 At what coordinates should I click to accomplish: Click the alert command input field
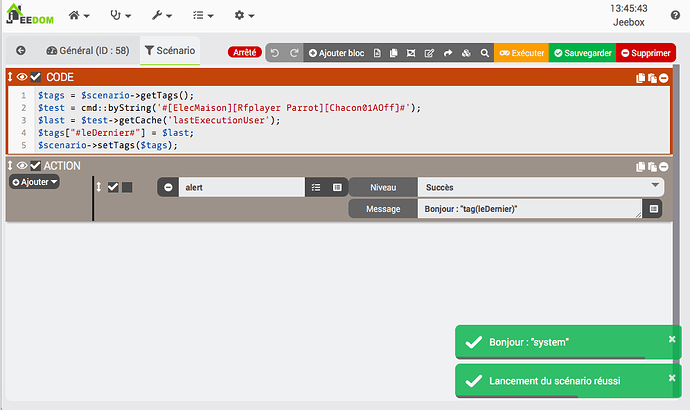point(242,187)
